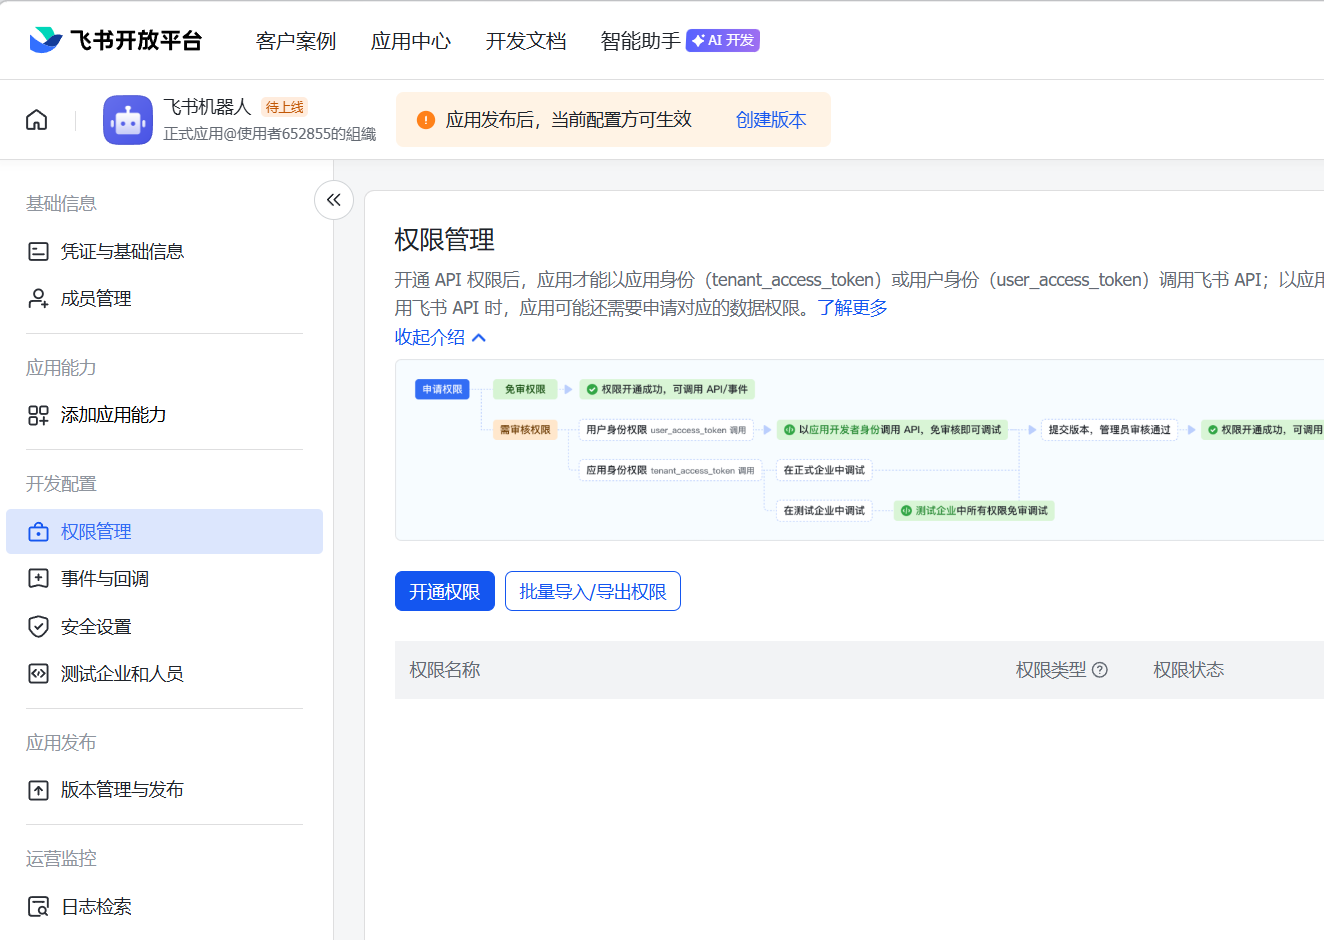Open 智能助手 in top navigation
The width and height of the screenshot is (1324, 940).
click(640, 41)
